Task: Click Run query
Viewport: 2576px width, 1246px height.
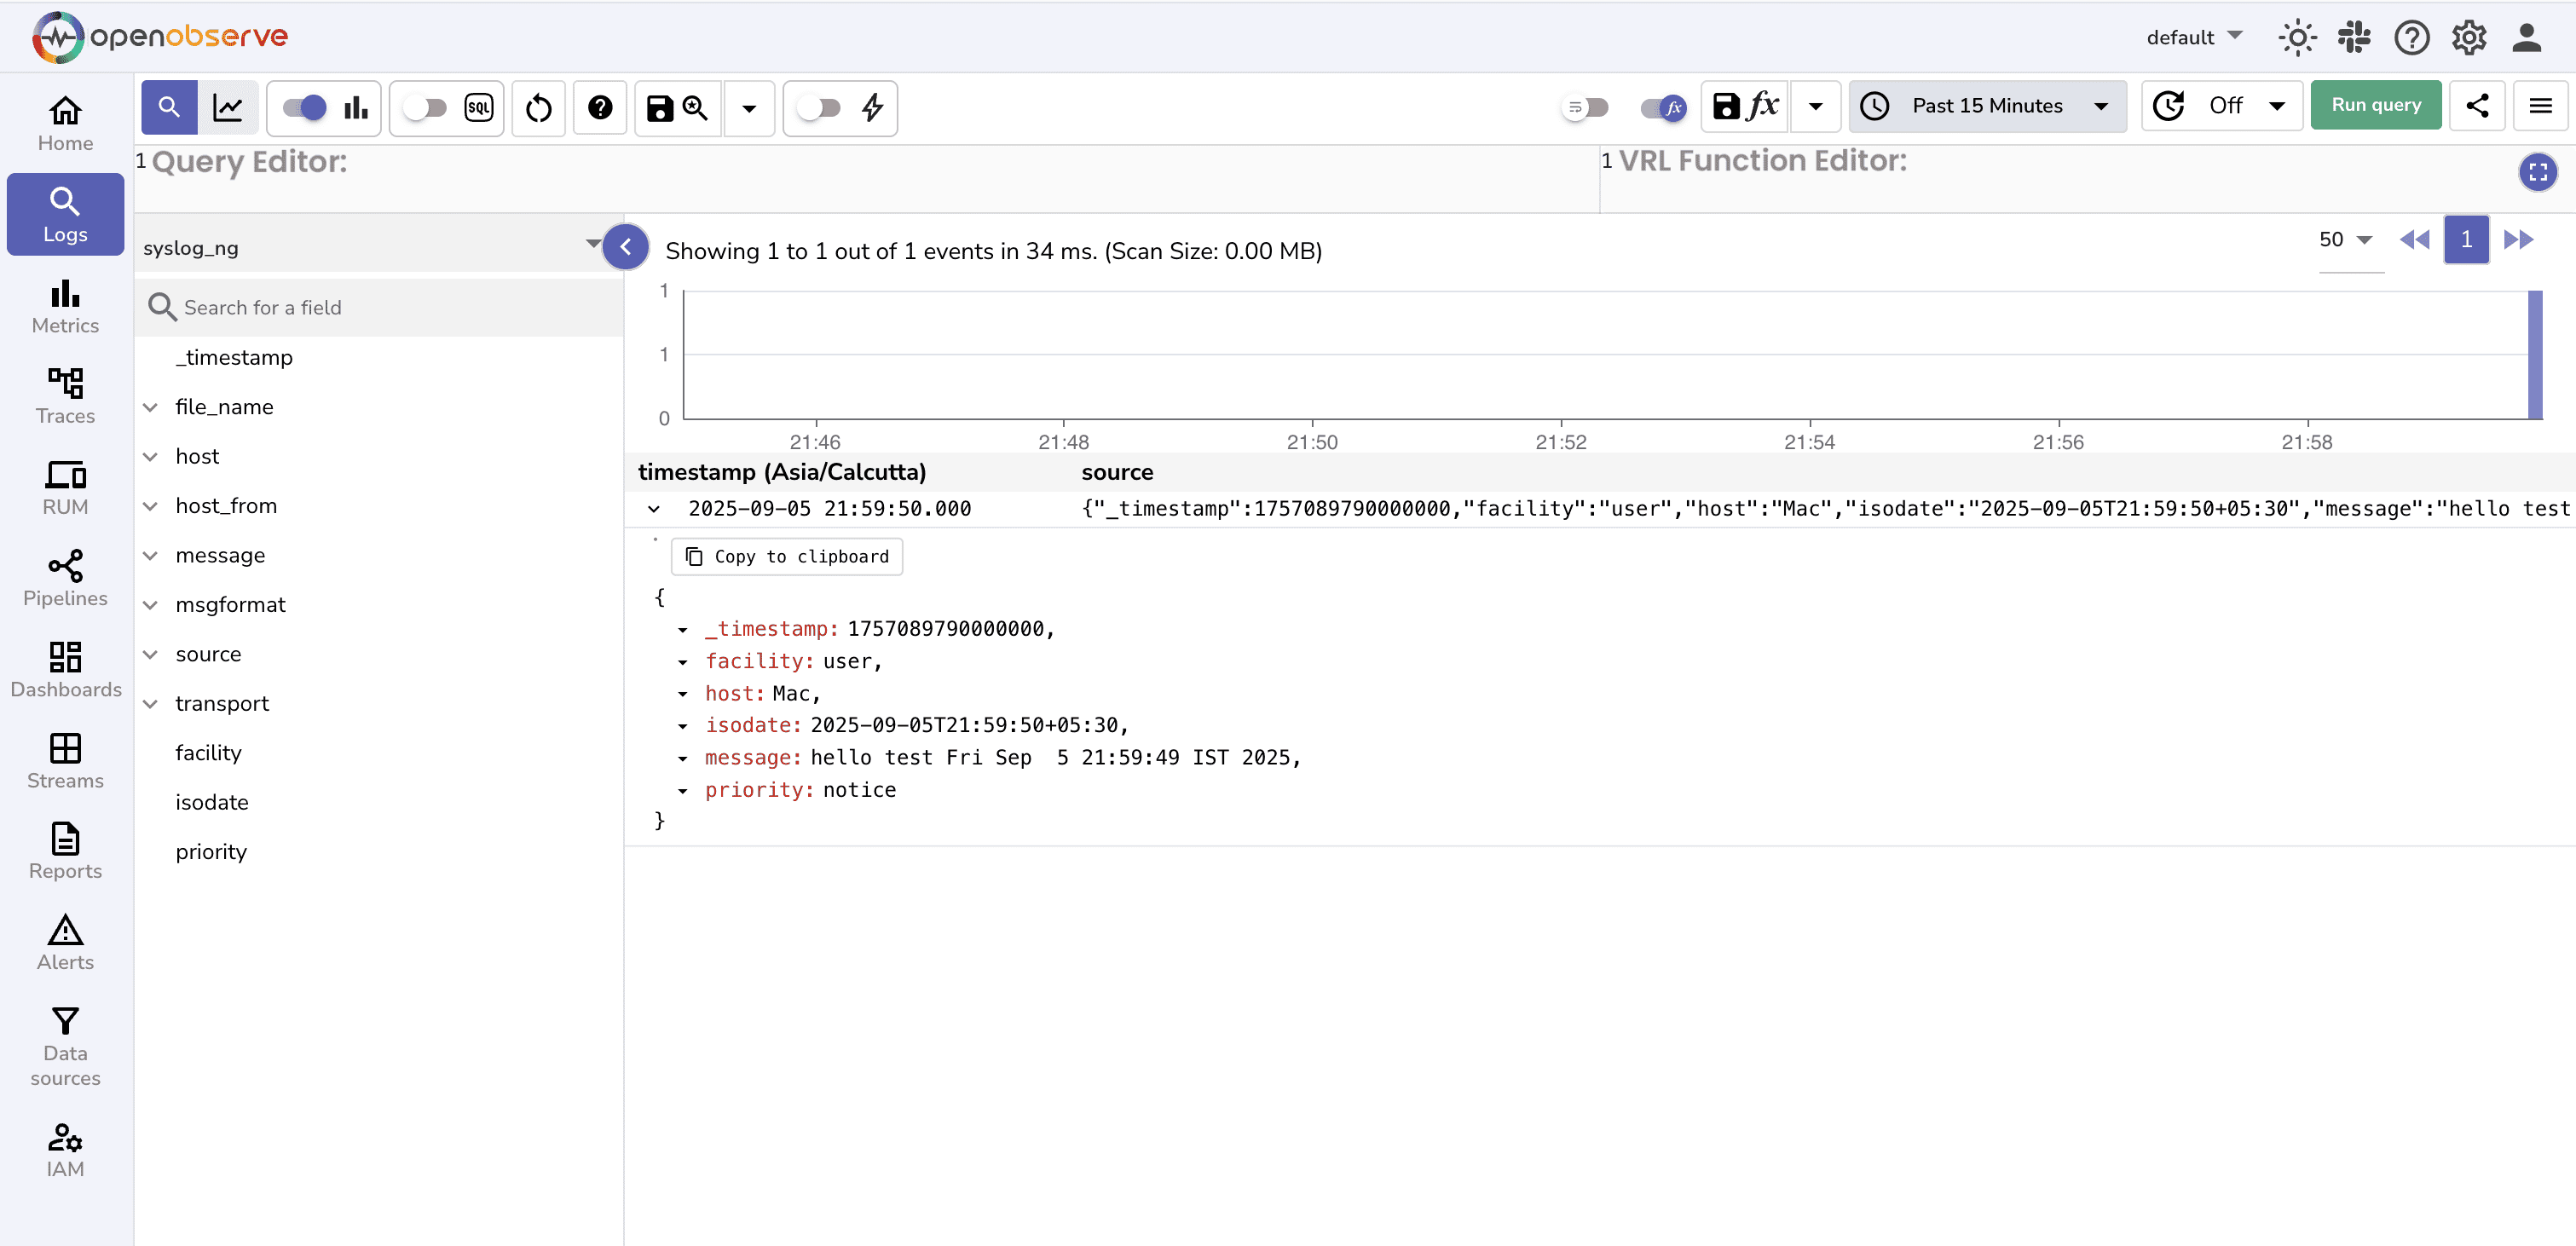Action: point(2376,106)
